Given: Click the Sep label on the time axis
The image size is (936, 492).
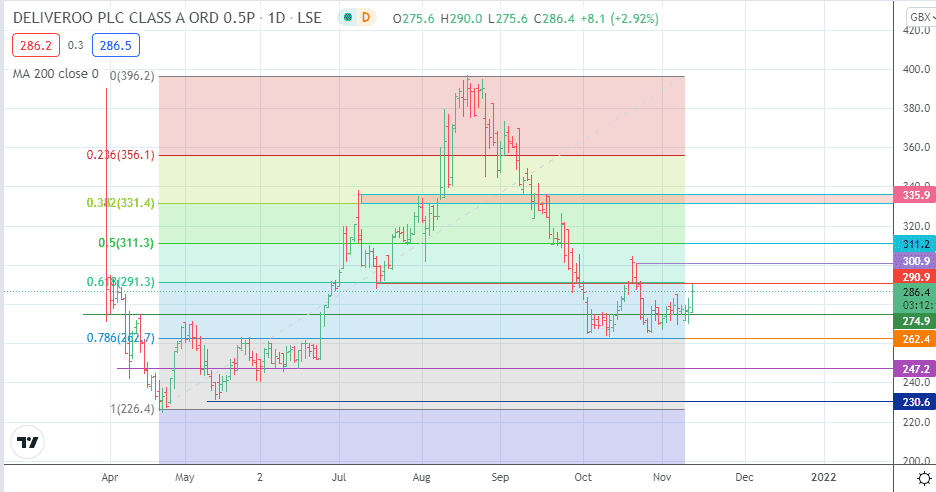Looking at the screenshot, I should point(500,477).
